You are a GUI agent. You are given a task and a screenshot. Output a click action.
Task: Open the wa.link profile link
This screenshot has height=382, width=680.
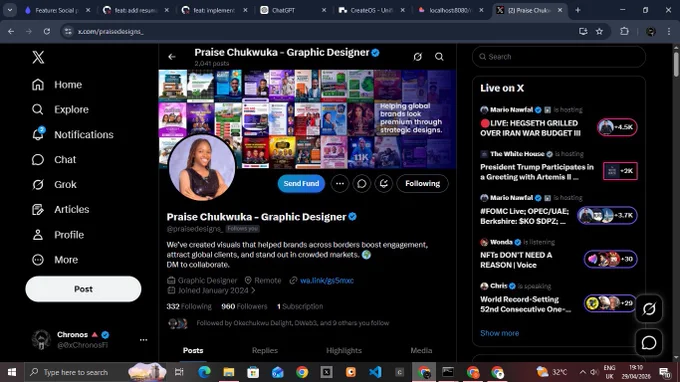(x=327, y=281)
